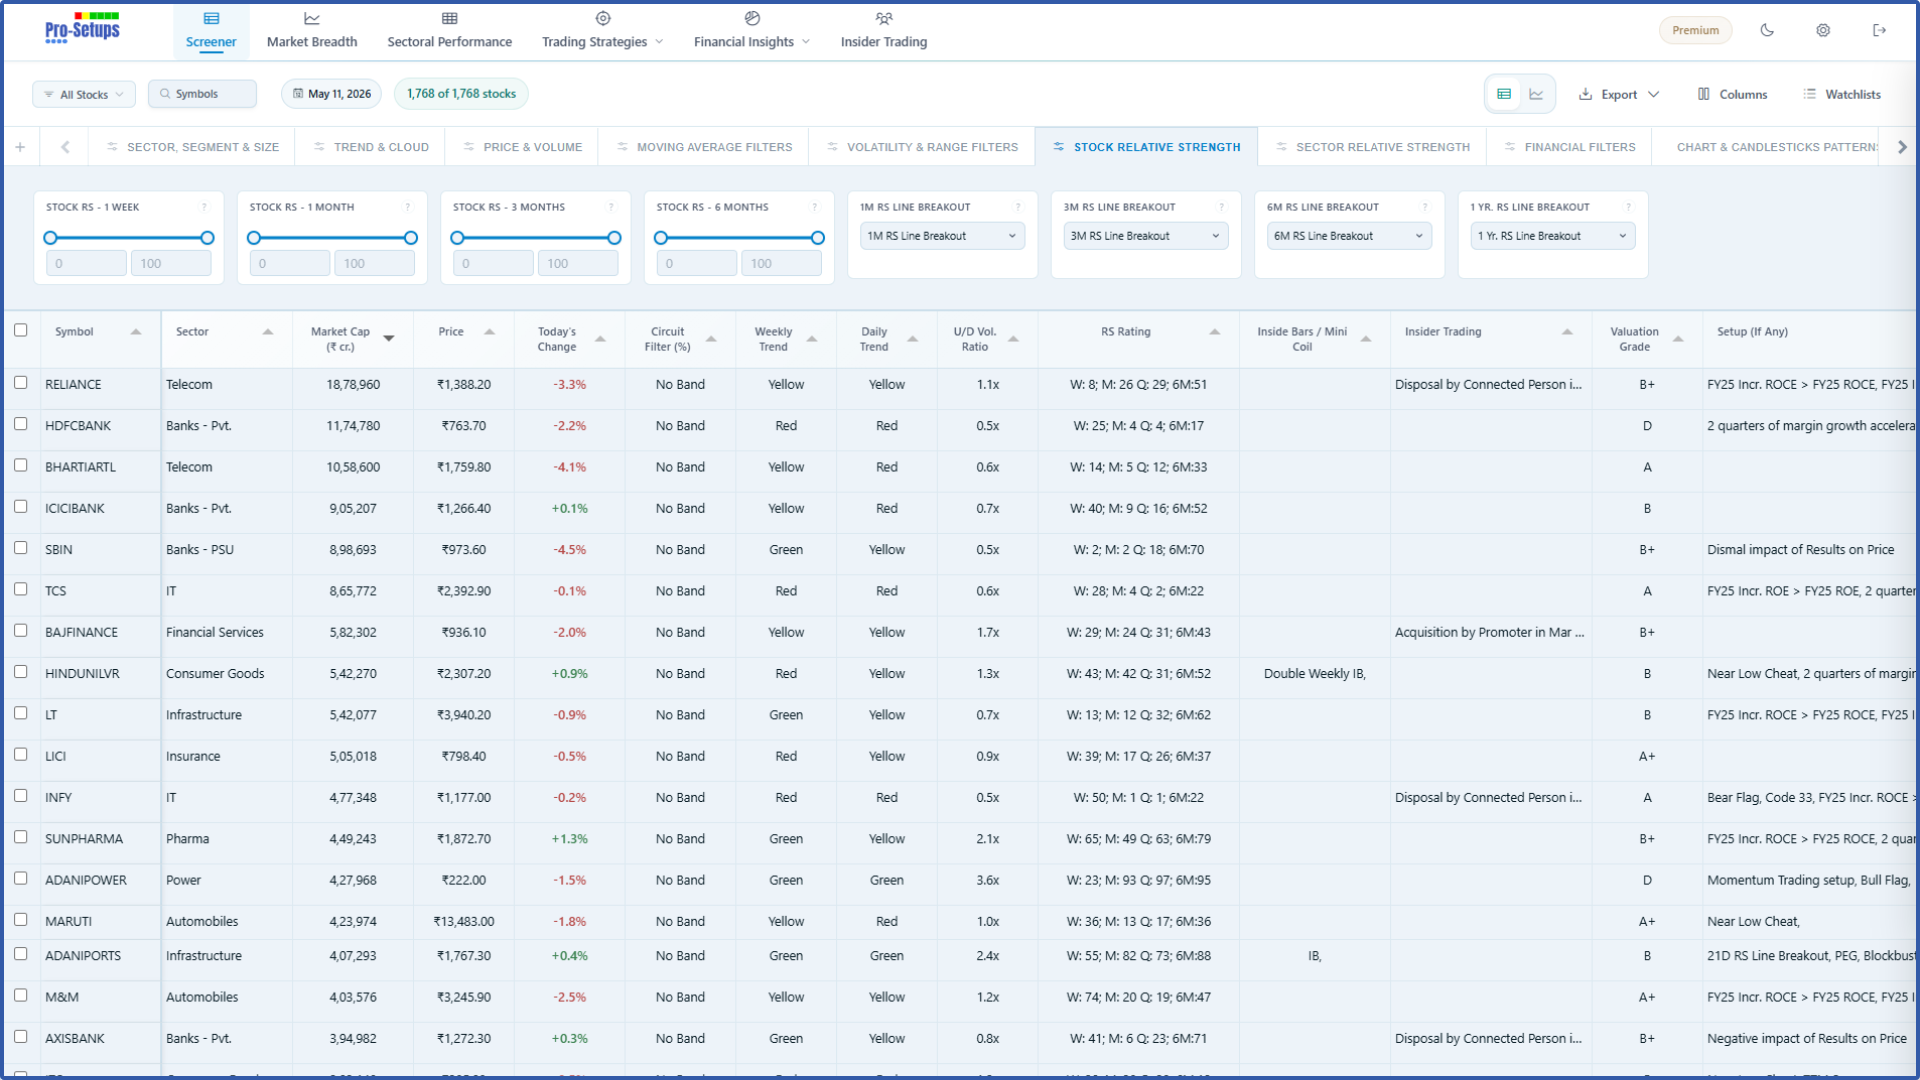1920x1080 pixels.
Task: Sort by Market Cap column arrow
Action: [x=389, y=339]
